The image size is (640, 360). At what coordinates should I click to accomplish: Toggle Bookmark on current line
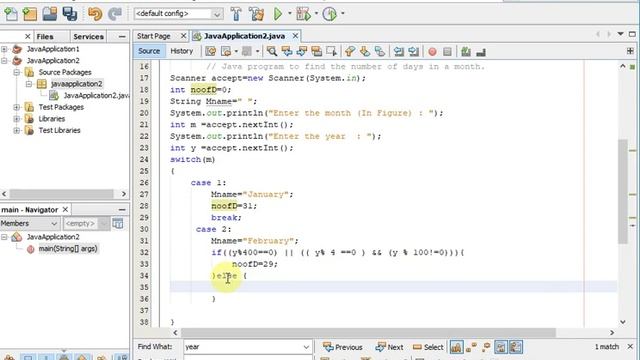pyautogui.click(x=380, y=51)
